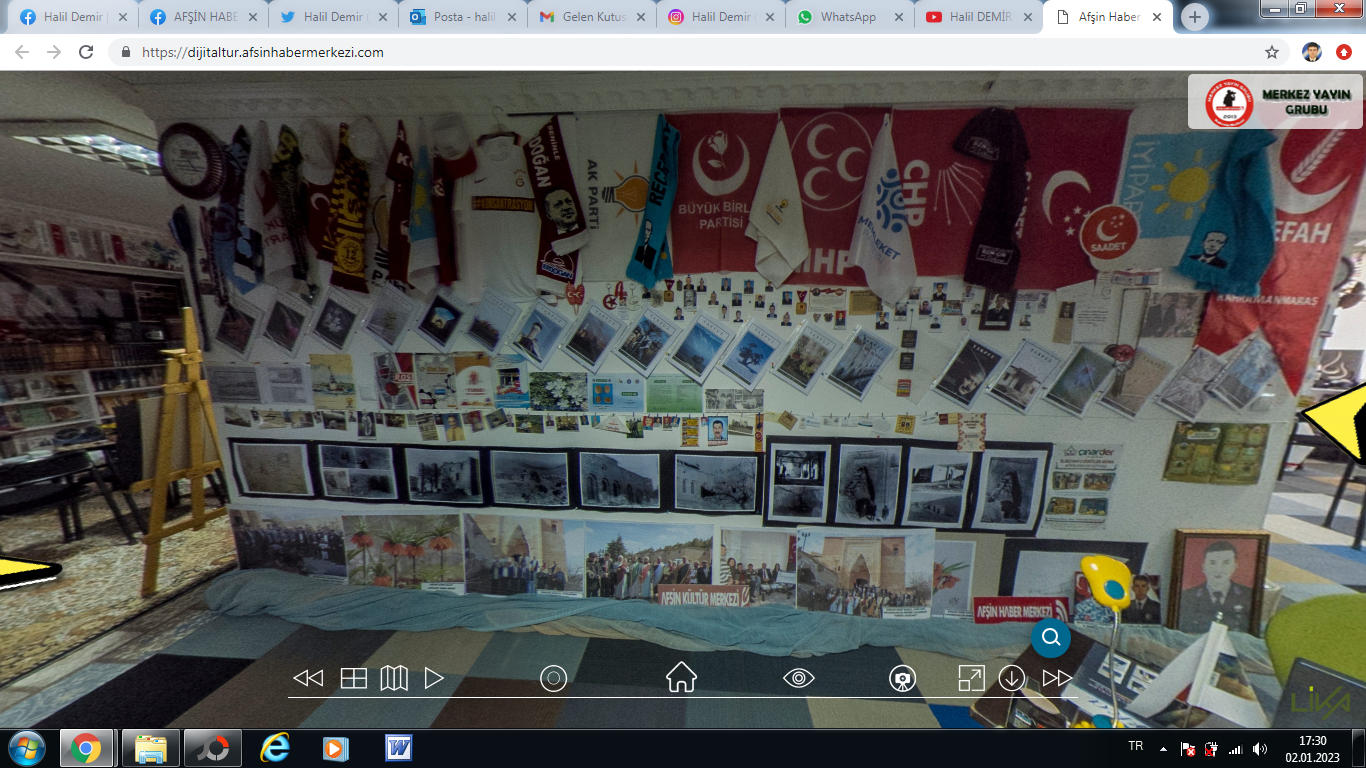Image resolution: width=1366 pixels, height=768 pixels.
Task: Go forward in Chrome
Action: [54, 52]
